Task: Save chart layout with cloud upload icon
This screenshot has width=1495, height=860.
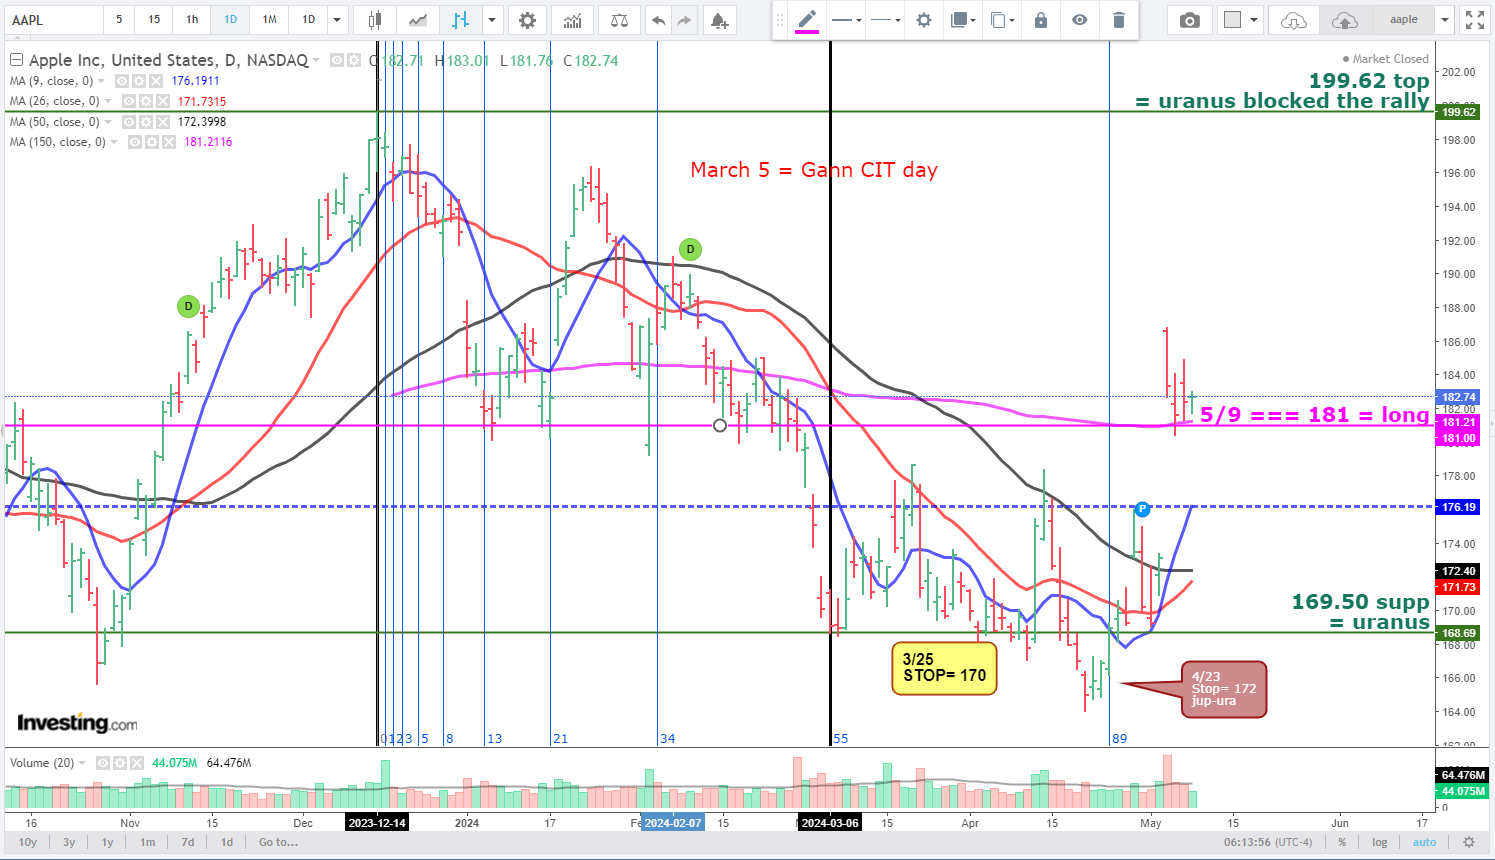Action: [x=1345, y=20]
